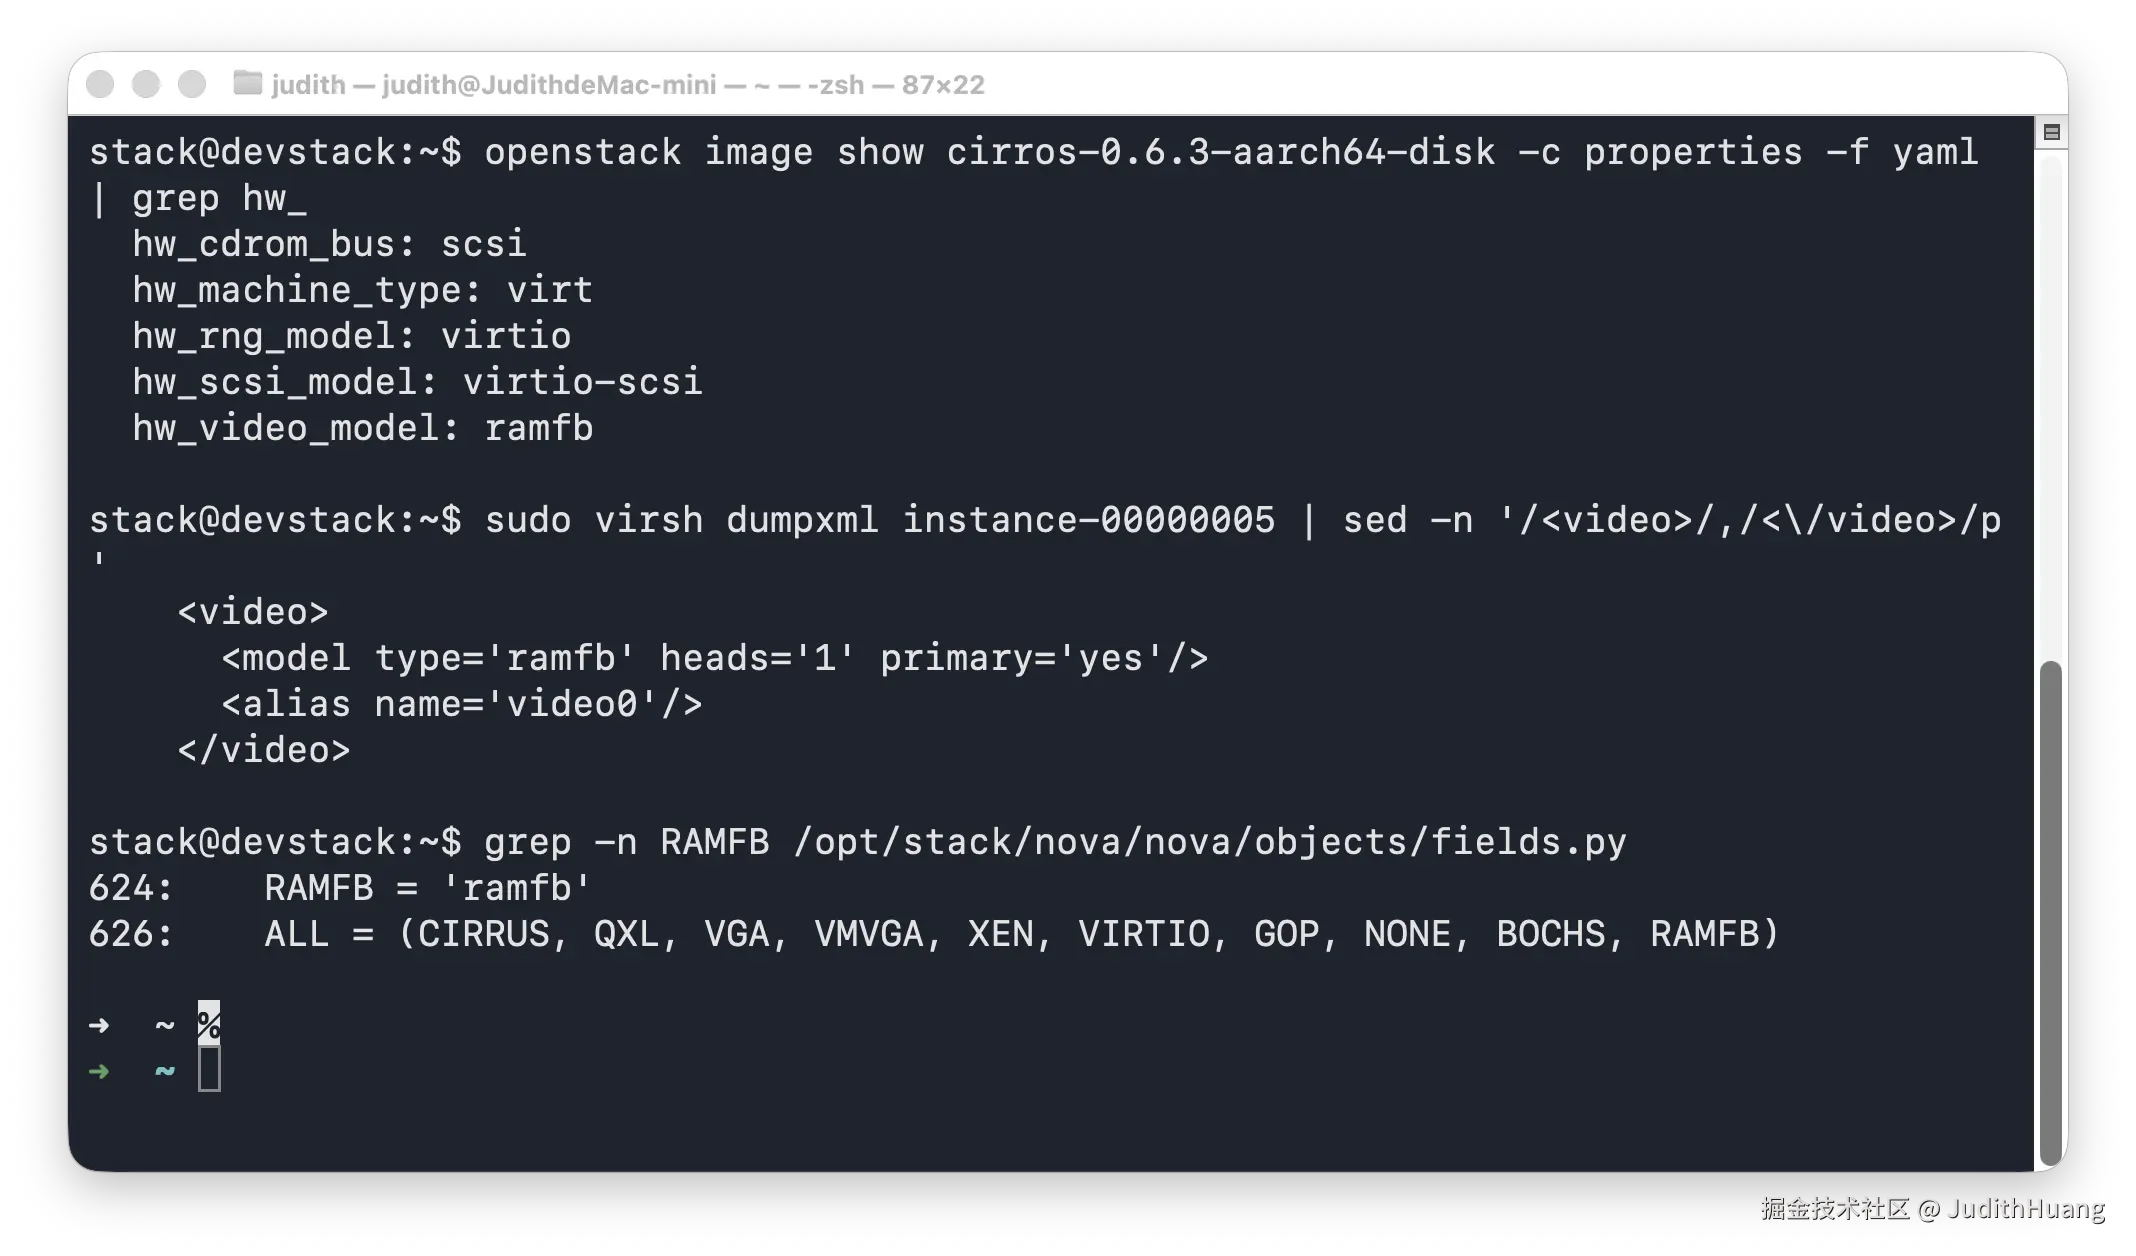Minimize the terminal window
Screen dimensions: 2136x1256
coord(146,84)
